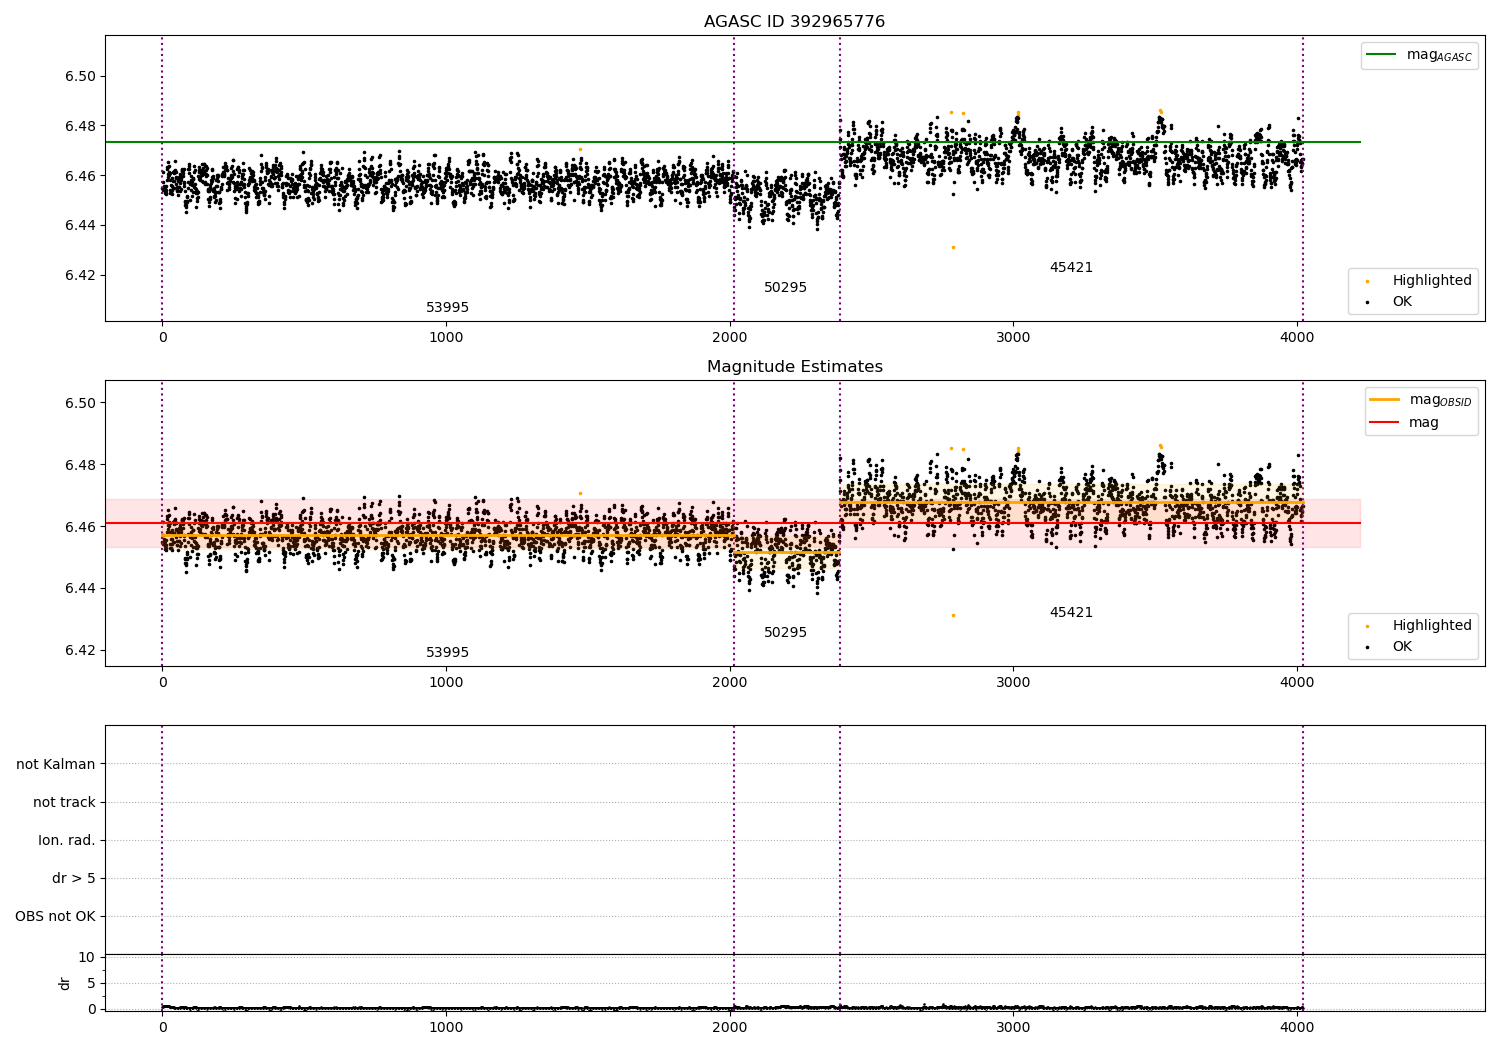The height and width of the screenshot is (1050, 1500).
Task: Click obsid label 53995 in AGASC ID plot
Action: tap(447, 308)
